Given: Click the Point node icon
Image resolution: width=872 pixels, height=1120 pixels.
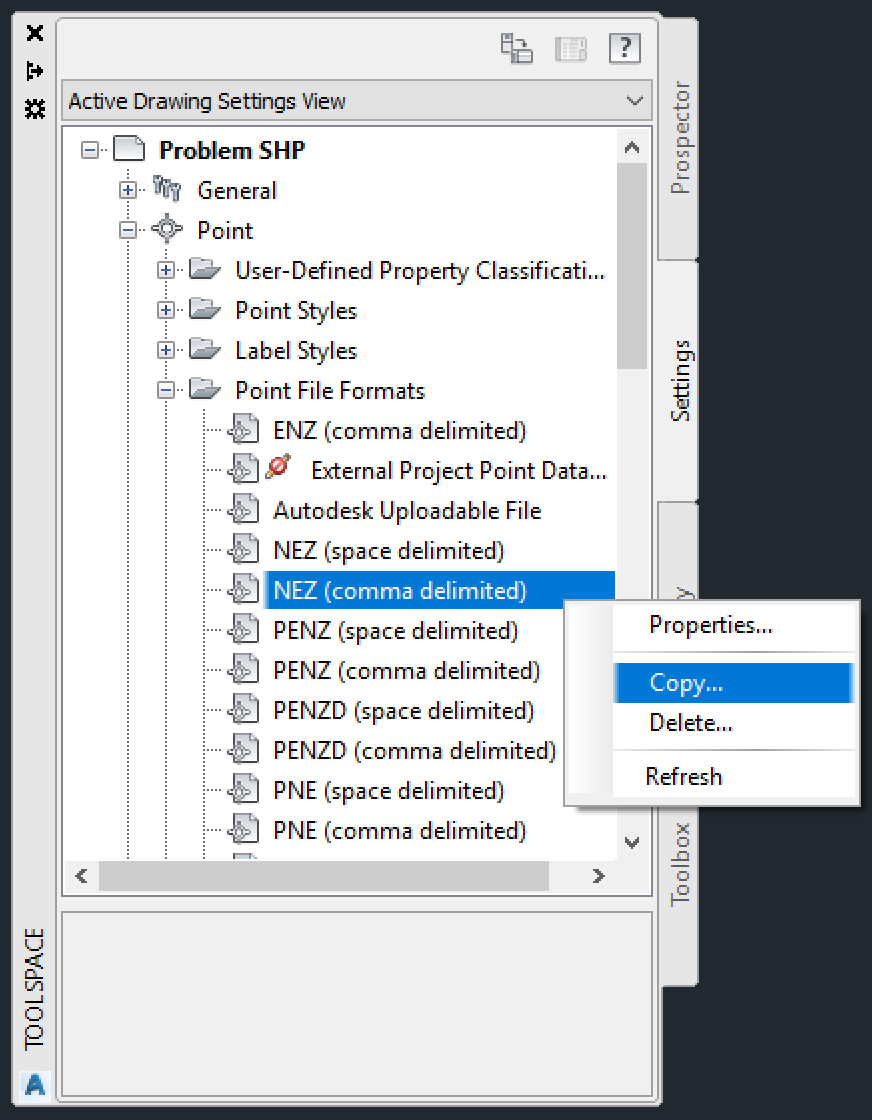Looking at the screenshot, I should 167,231.
